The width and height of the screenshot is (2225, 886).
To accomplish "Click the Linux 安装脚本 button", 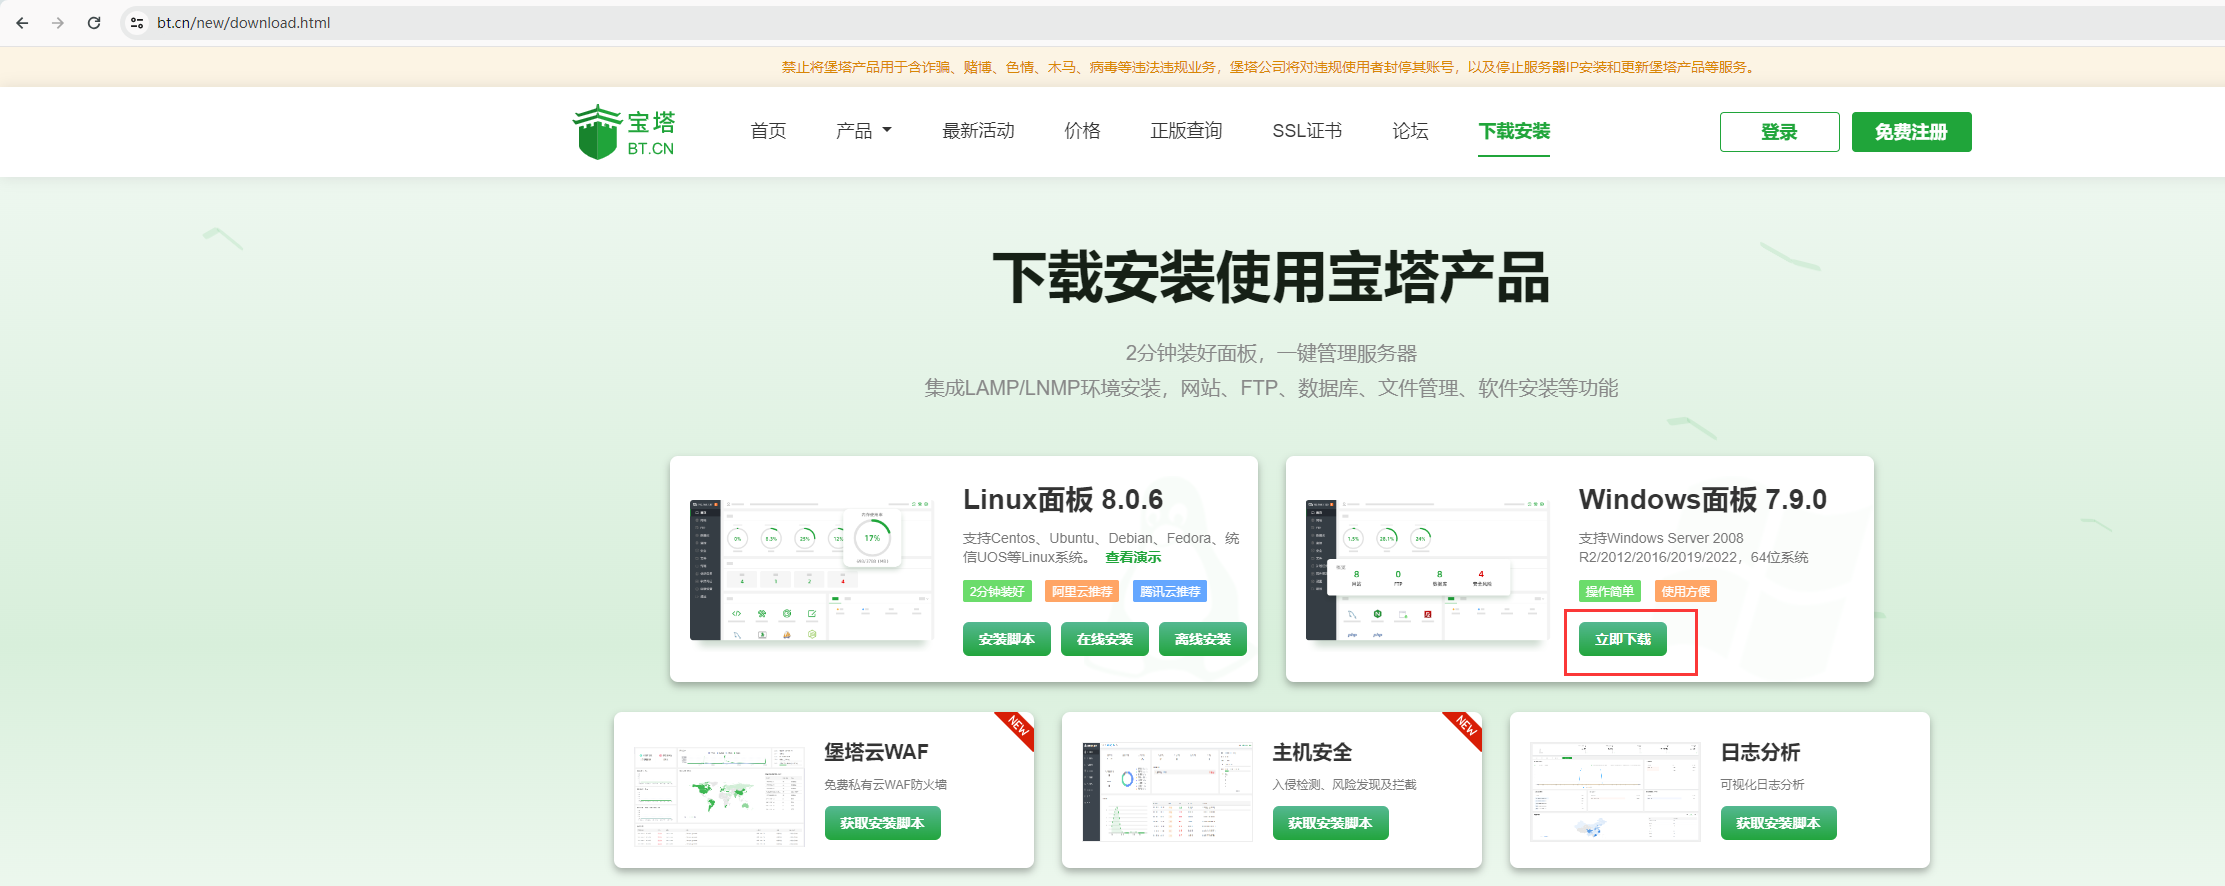I will pyautogui.click(x=1006, y=639).
